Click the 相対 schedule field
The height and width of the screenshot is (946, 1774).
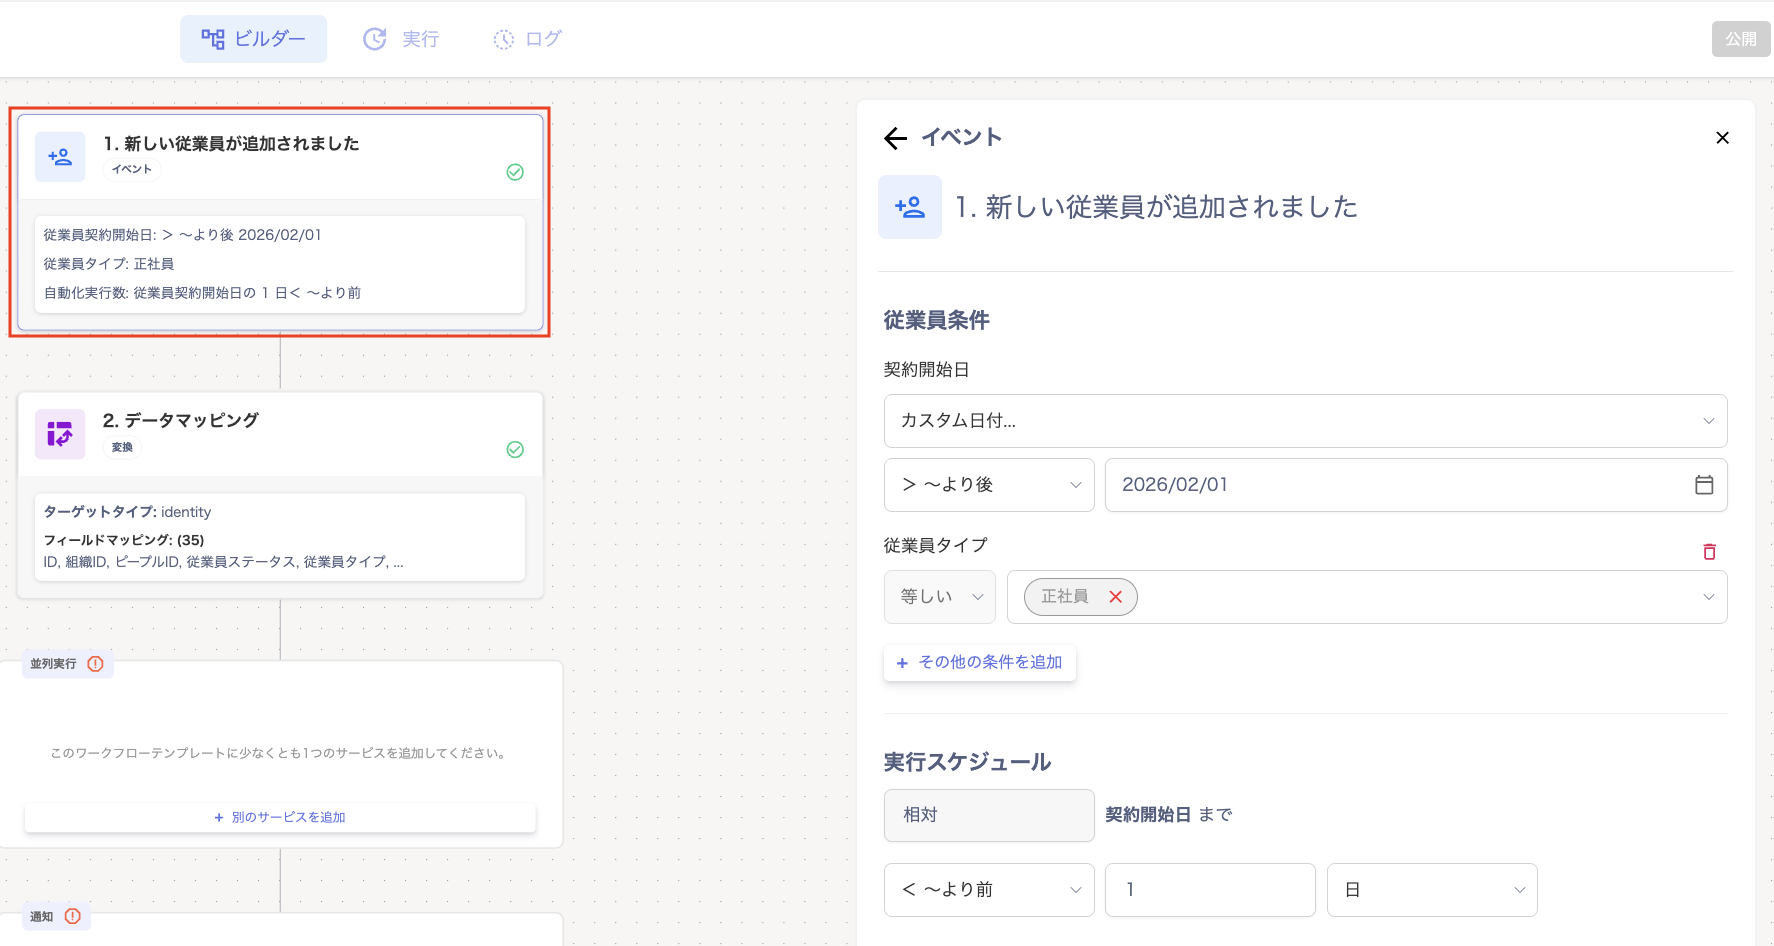point(989,815)
